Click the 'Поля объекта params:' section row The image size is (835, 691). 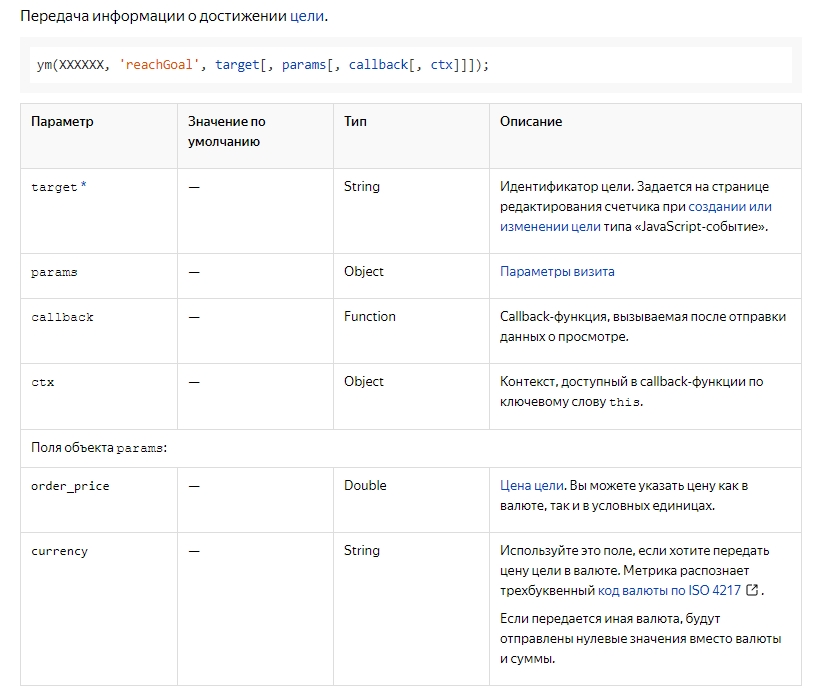coord(411,448)
